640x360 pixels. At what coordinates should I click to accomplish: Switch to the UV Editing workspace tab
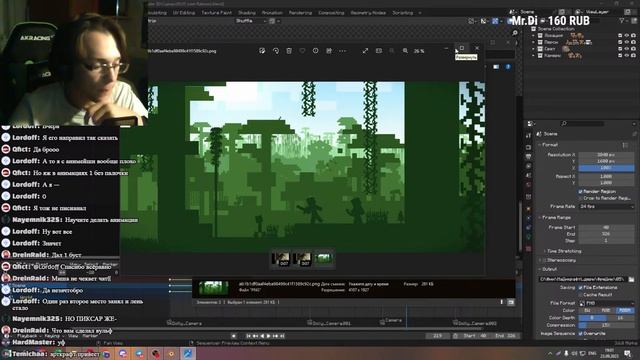pos(184,13)
